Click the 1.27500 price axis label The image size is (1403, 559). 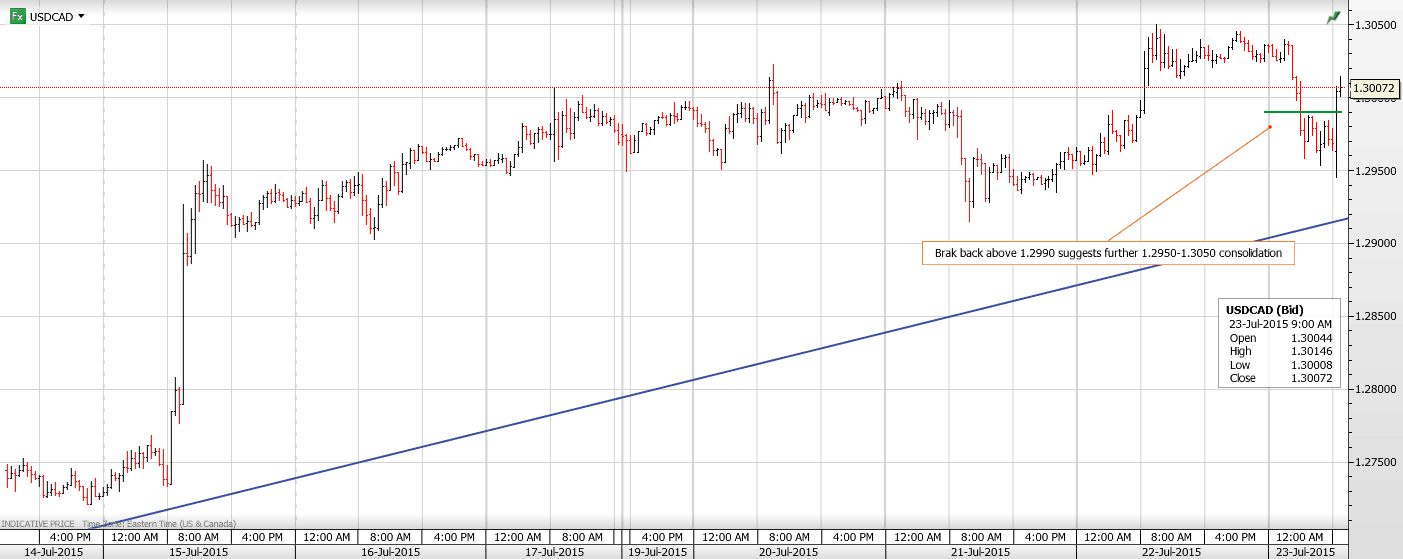[x=1376, y=462]
